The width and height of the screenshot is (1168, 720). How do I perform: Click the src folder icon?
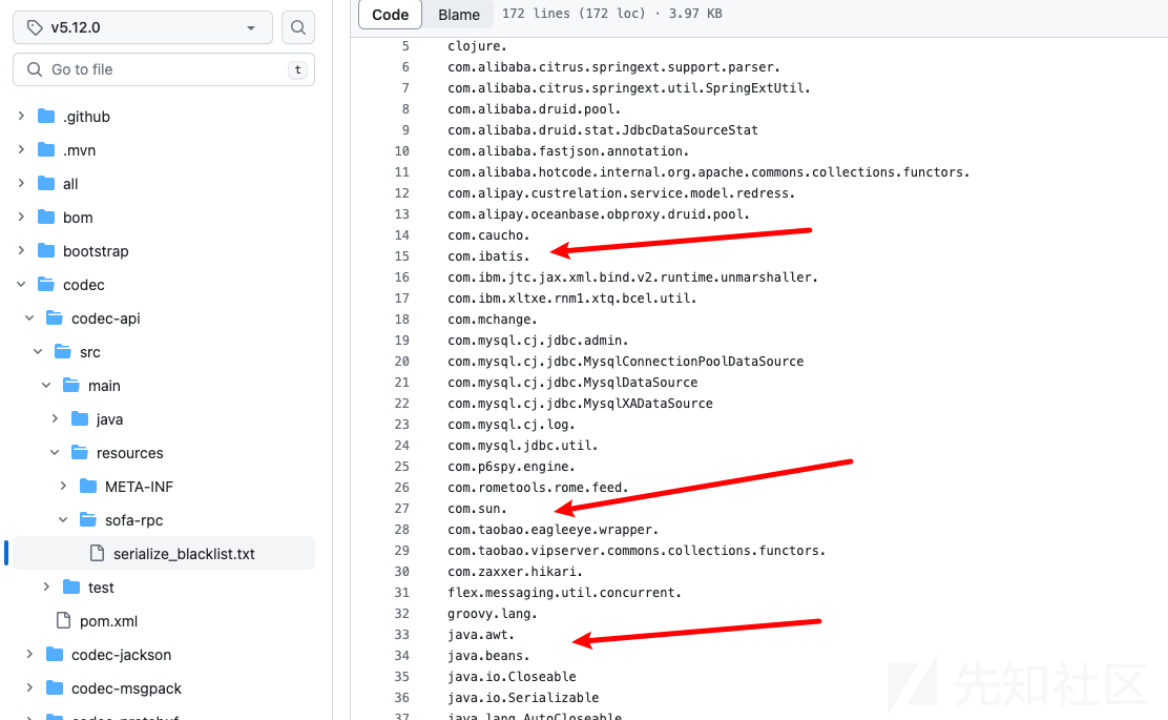[x=63, y=351]
